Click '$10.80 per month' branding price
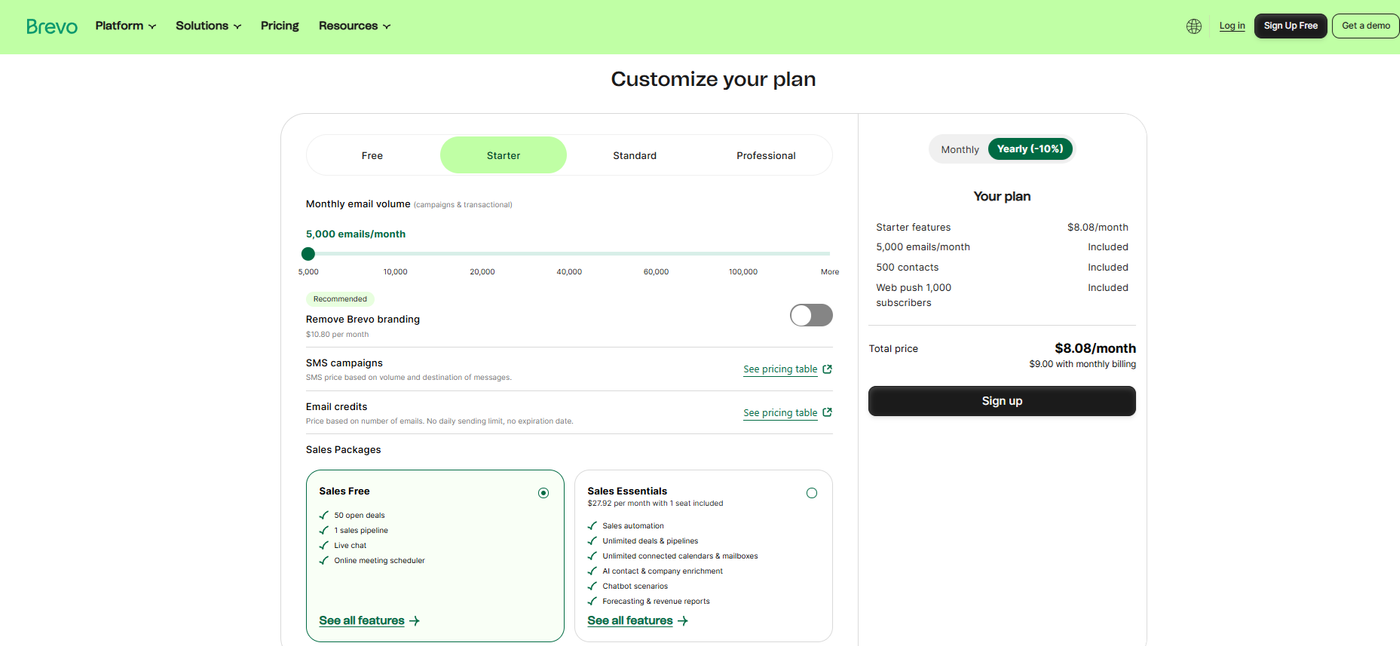1400x646 pixels. (x=337, y=334)
